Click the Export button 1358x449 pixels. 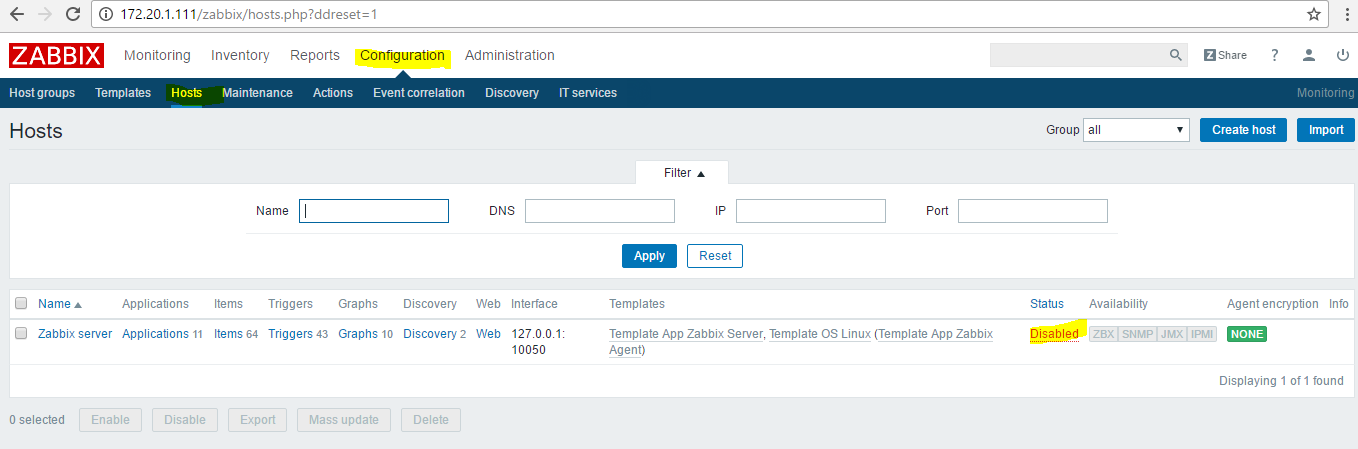[x=258, y=420]
